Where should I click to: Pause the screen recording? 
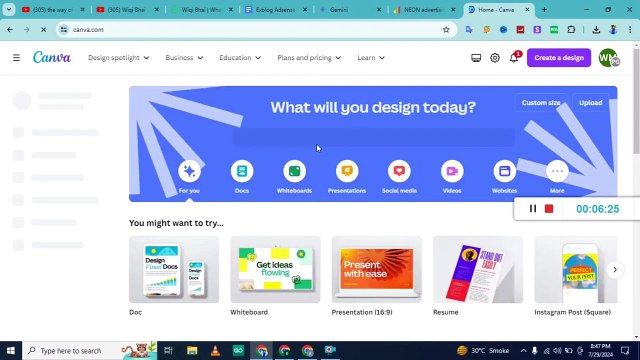[x=533, y=209]
